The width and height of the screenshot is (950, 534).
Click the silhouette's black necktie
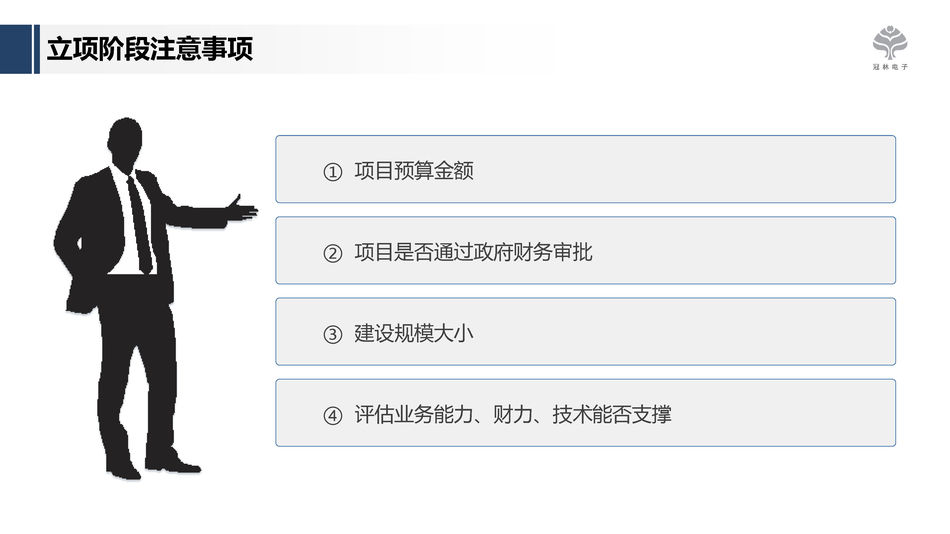[140, 225]
